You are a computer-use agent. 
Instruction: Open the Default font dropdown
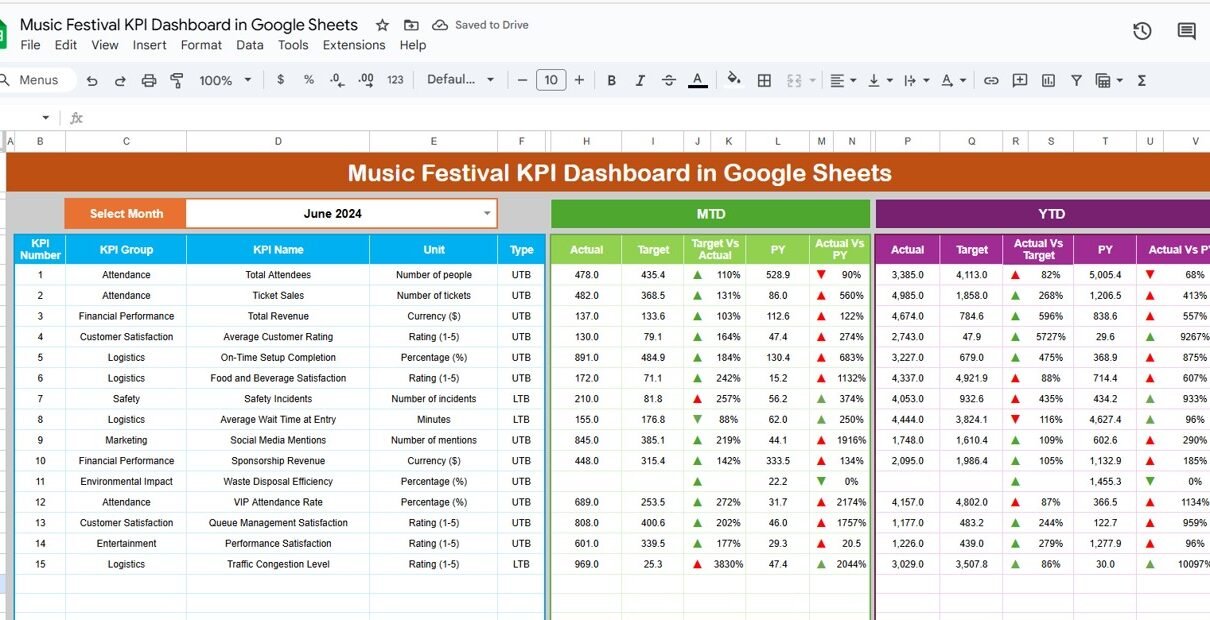pyautogui.click(x=461, y=80)
